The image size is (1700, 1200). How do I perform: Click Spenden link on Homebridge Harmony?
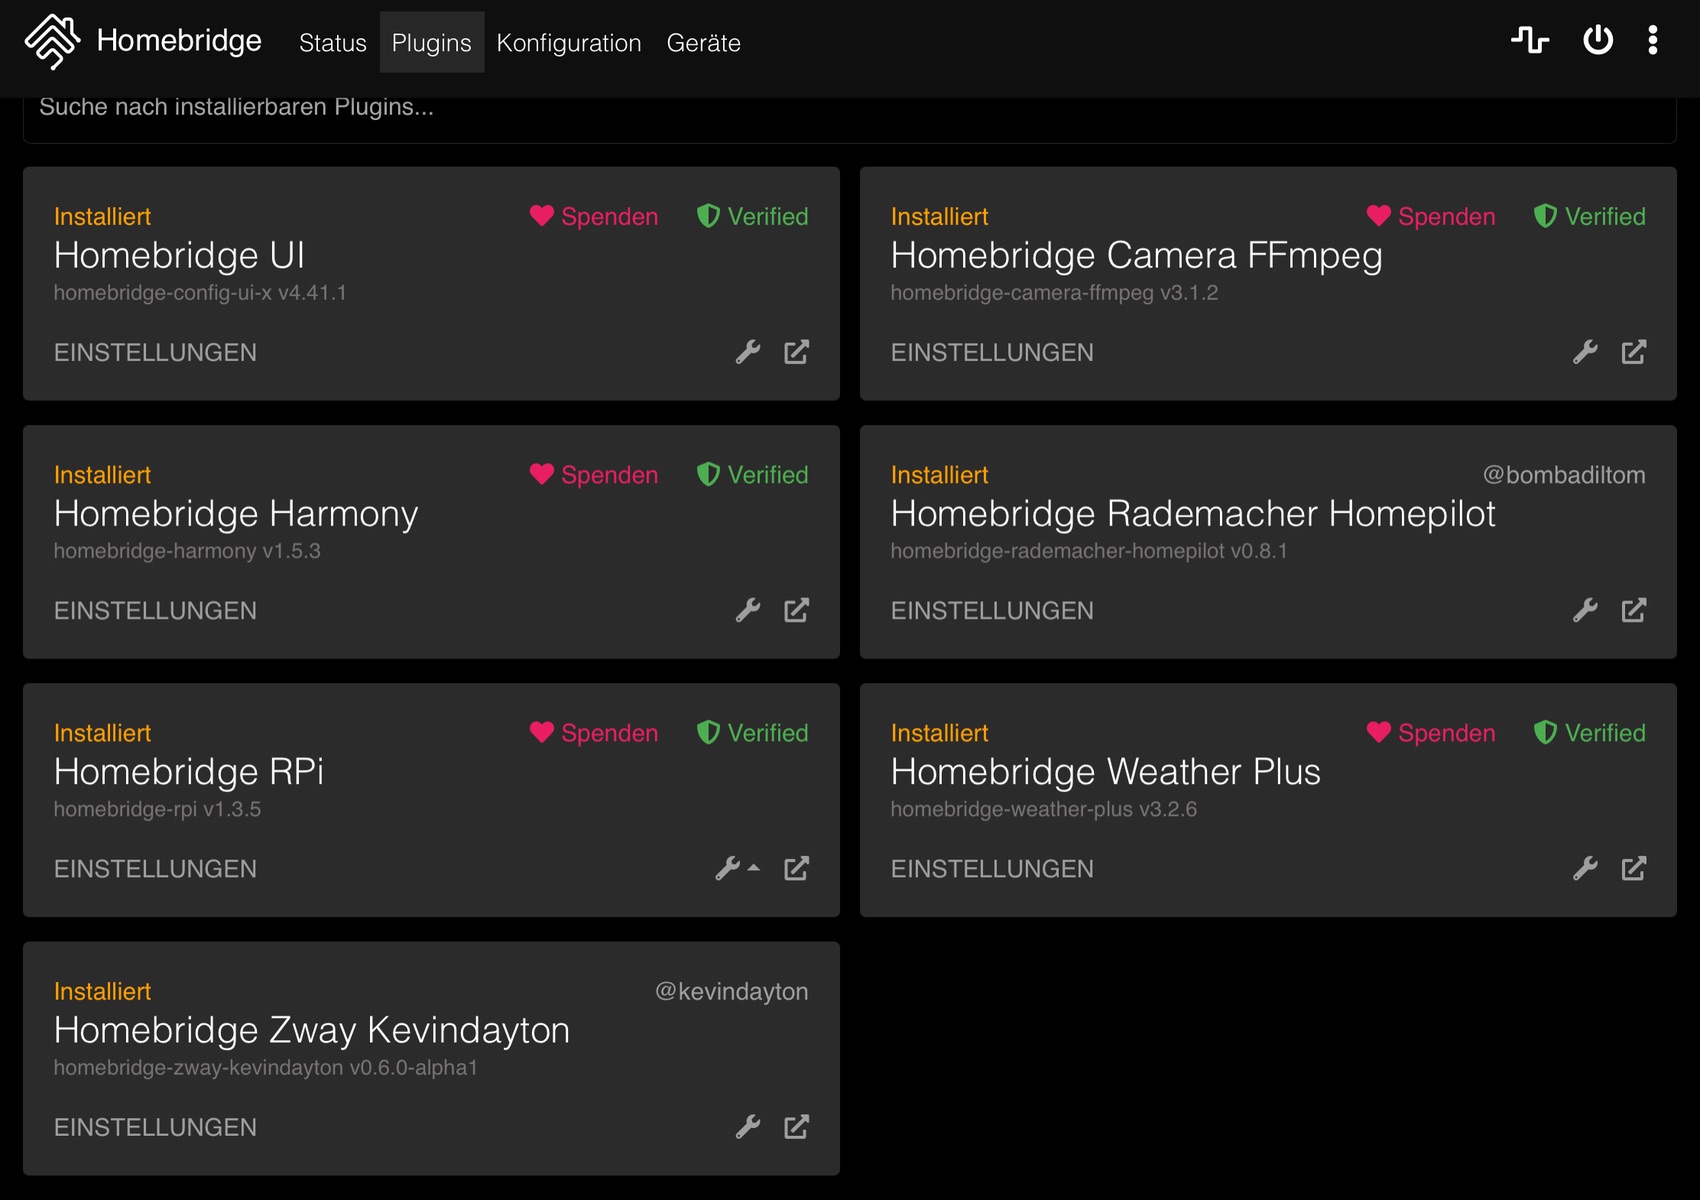point(594,475)
